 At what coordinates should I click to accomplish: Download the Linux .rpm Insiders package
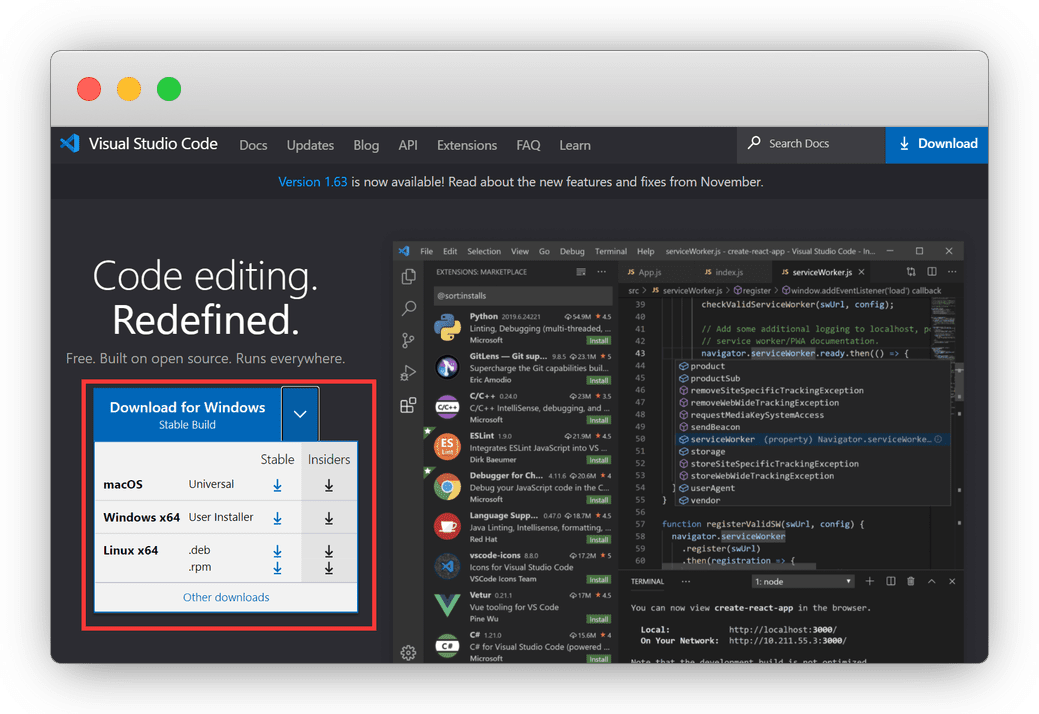(329, 568)
